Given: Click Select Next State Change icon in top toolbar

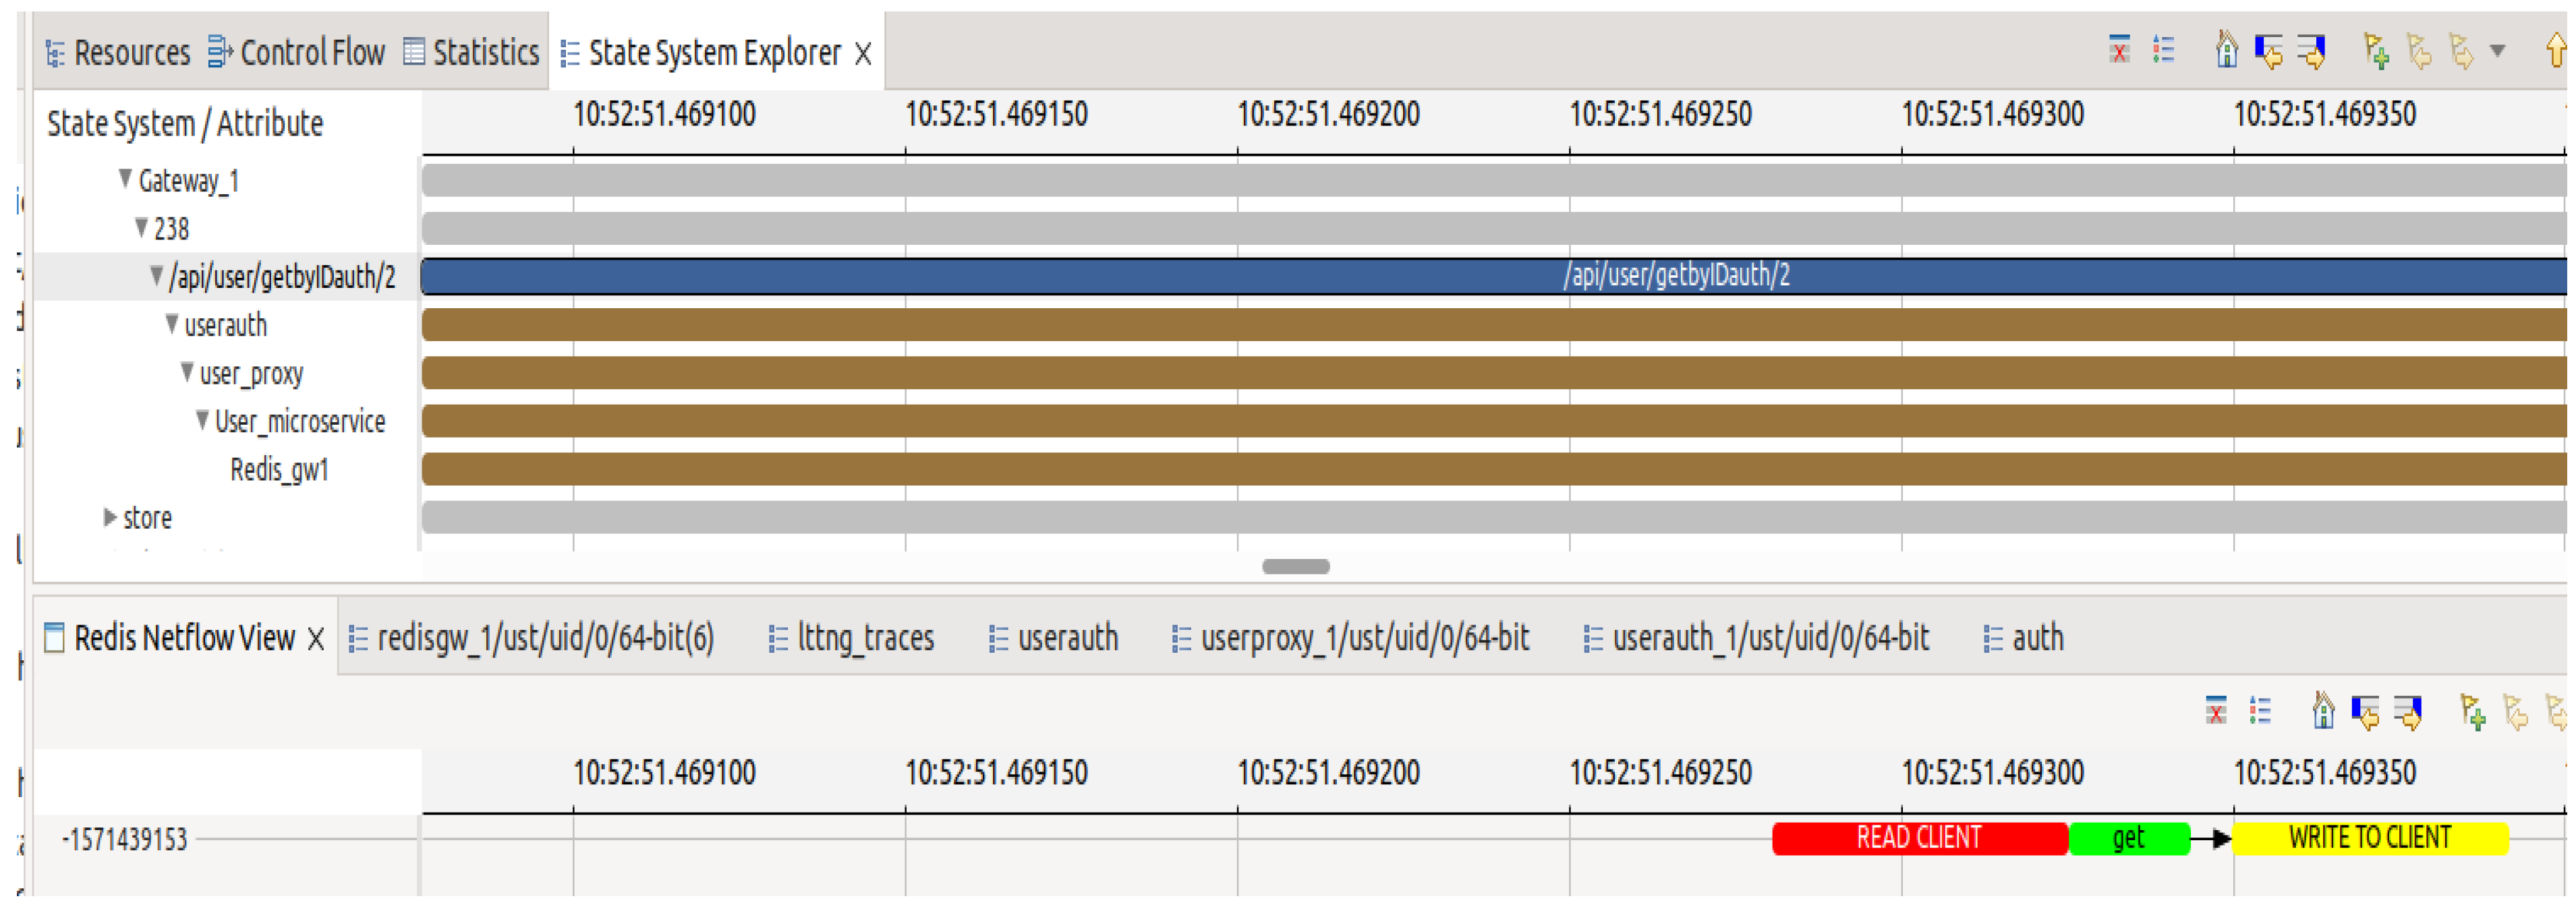Looking at the screenshot, I should pos(2311,50).
